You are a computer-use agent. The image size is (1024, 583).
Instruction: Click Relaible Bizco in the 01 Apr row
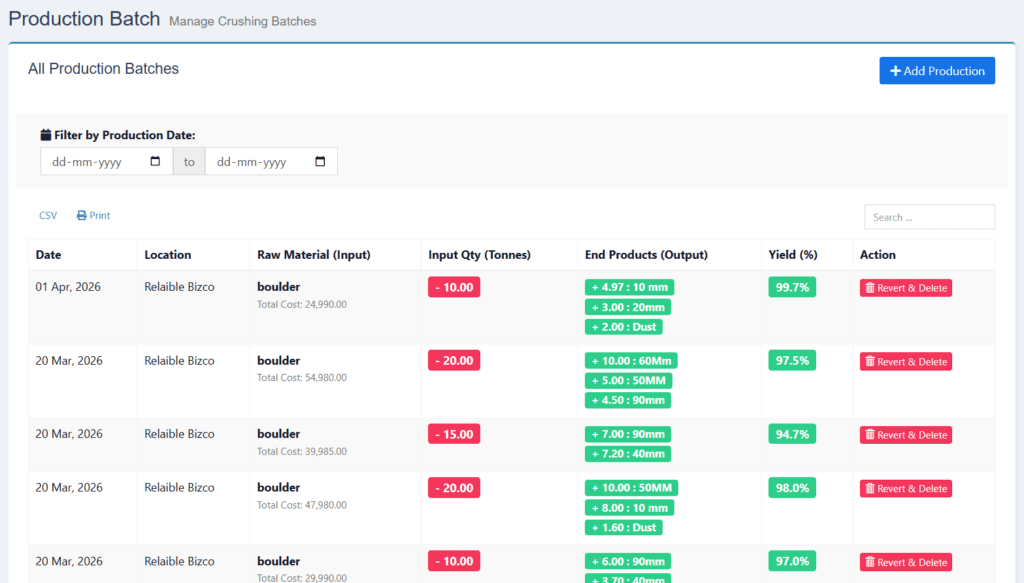point(179,287)
